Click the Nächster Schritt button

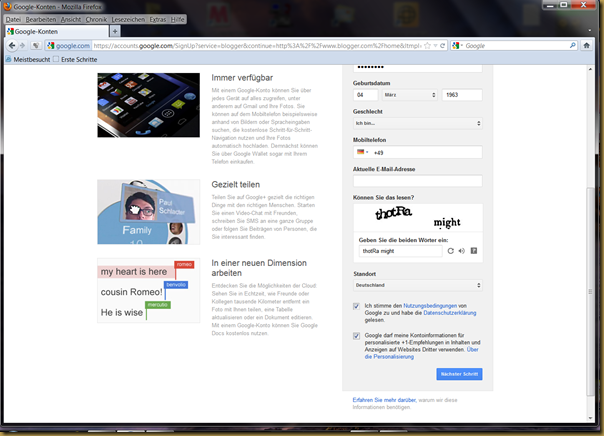point(459,374)
